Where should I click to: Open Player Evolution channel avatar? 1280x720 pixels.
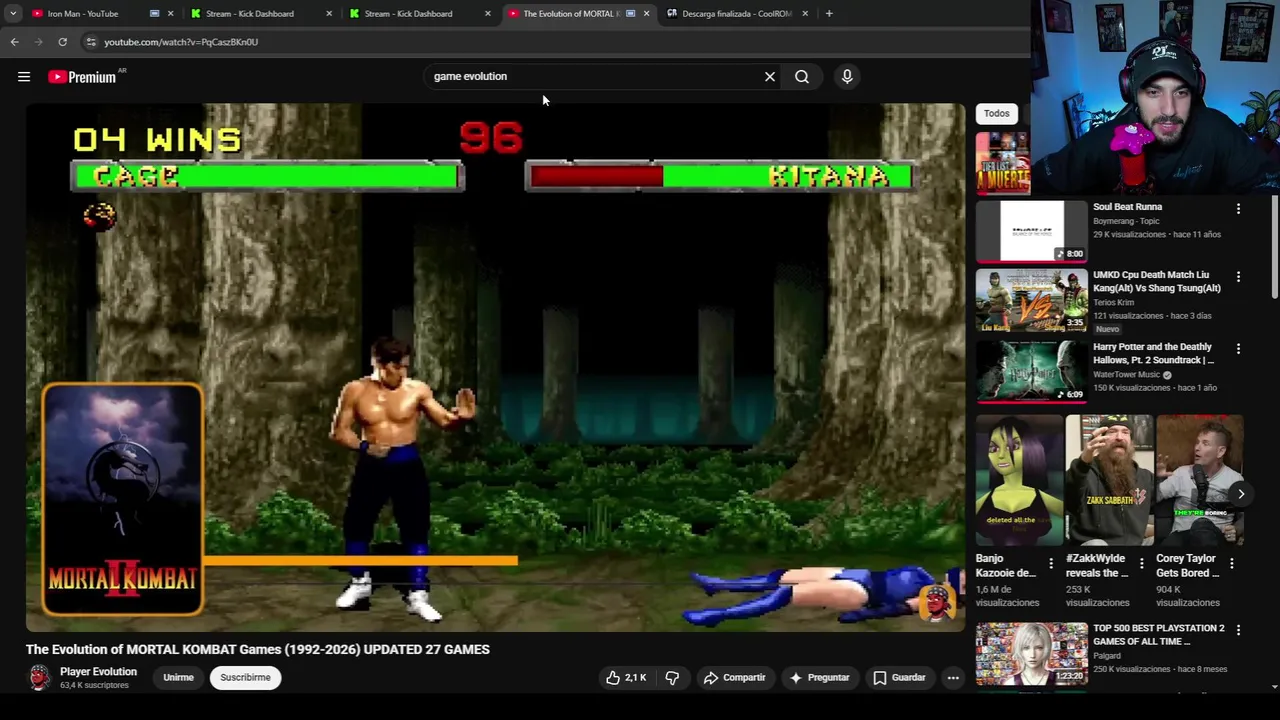point(39,678)
